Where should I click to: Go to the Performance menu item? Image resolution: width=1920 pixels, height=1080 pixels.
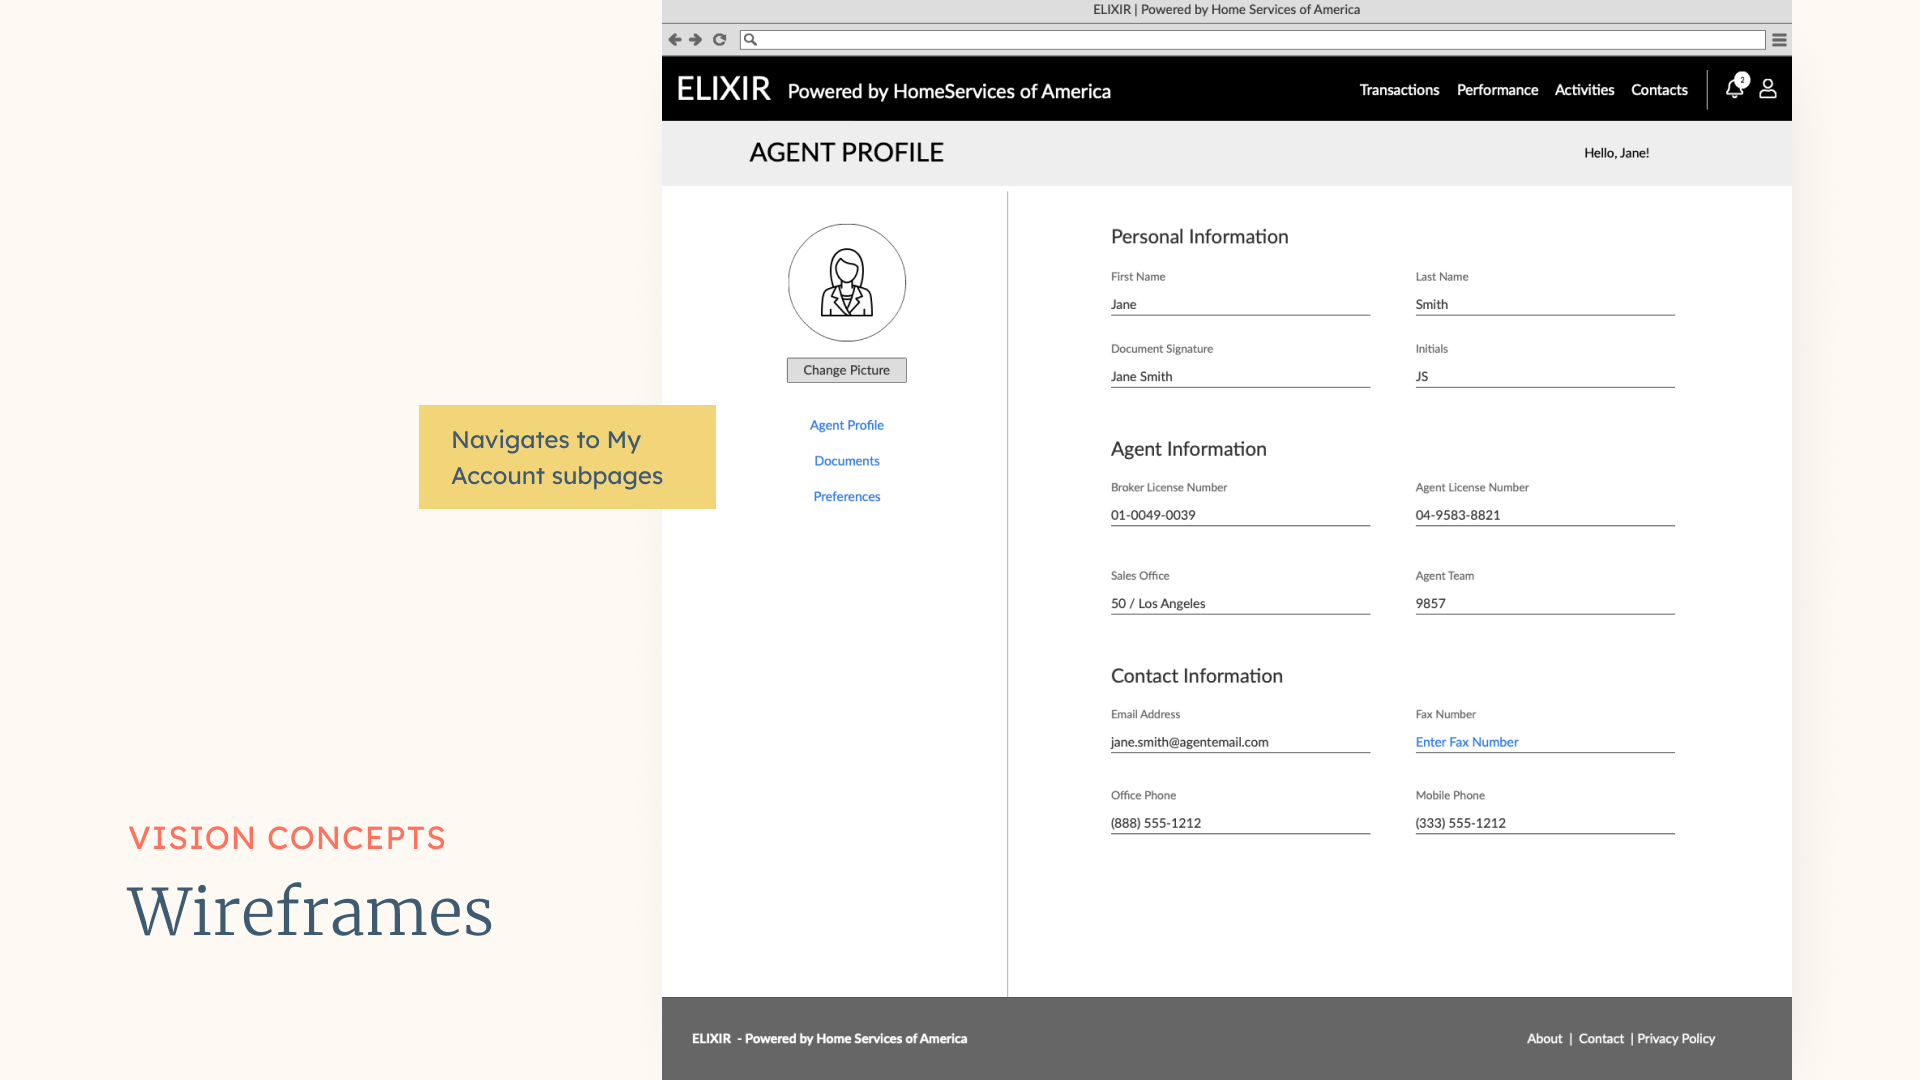pos(1497,90)
